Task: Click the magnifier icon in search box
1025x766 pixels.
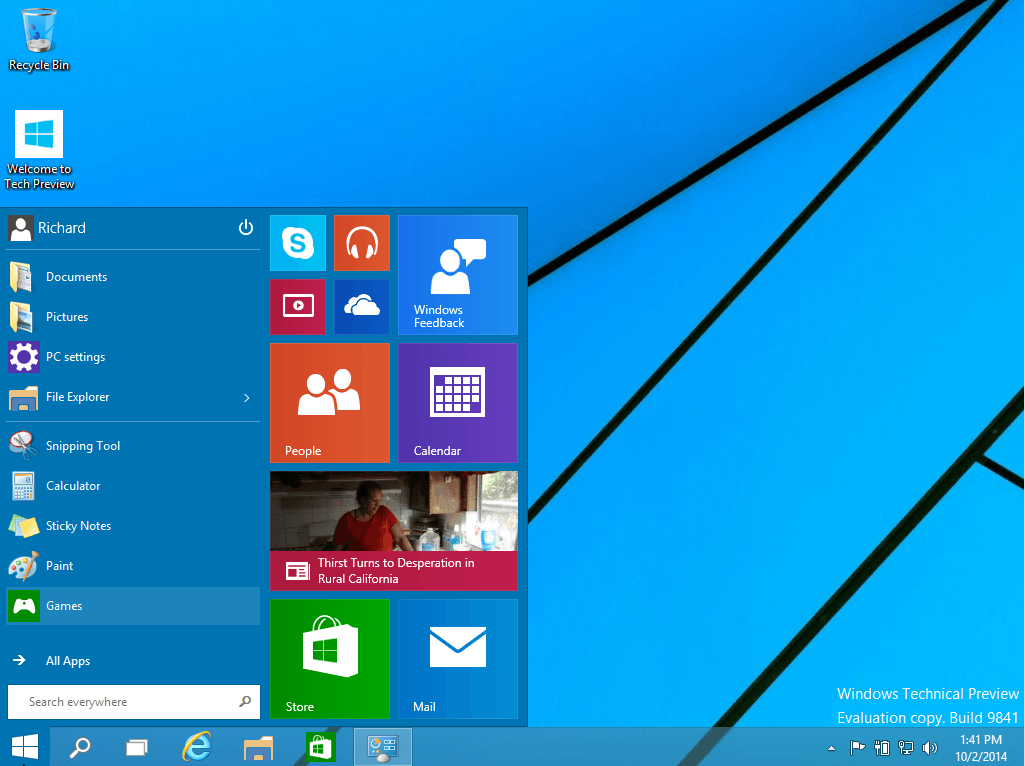Action: point(245,701)
